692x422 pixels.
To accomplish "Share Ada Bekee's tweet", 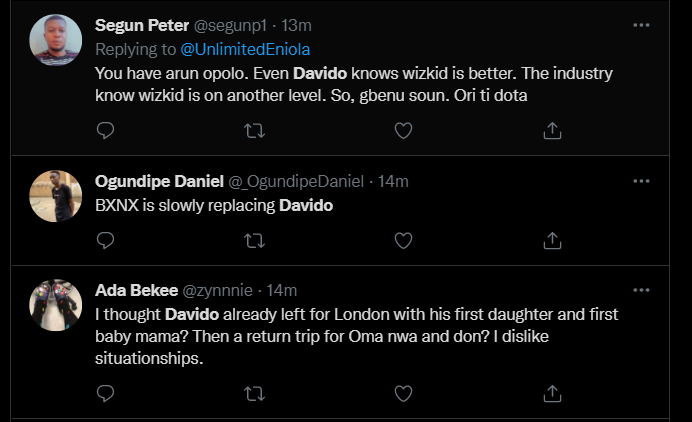I will pos(551,394).
